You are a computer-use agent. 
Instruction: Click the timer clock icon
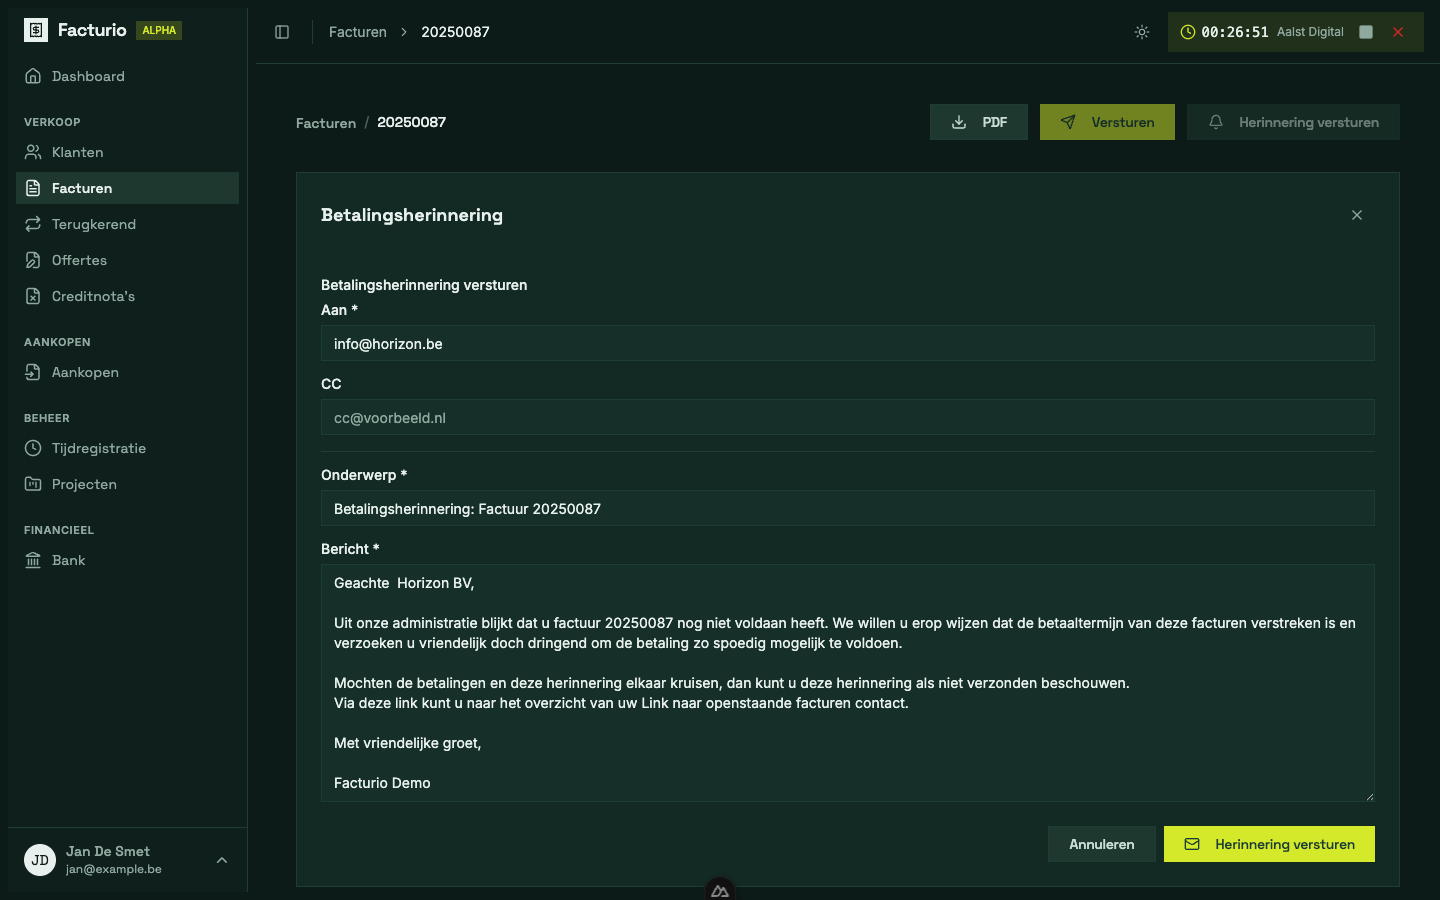[x=1188, y=32]
